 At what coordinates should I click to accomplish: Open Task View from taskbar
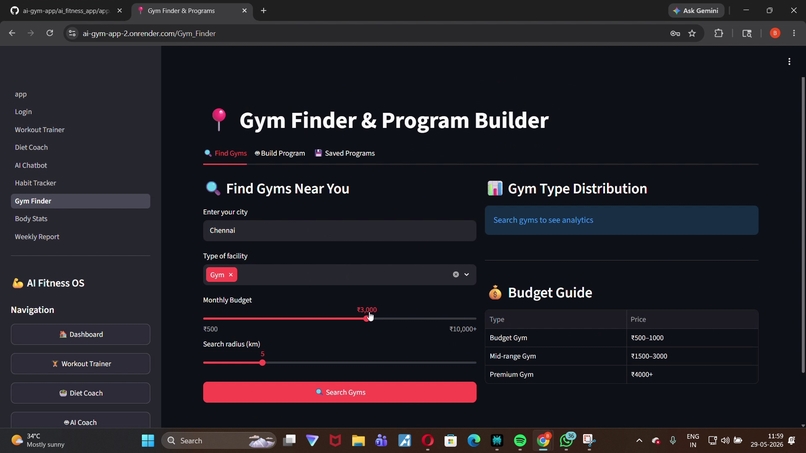tap(289, 441)
